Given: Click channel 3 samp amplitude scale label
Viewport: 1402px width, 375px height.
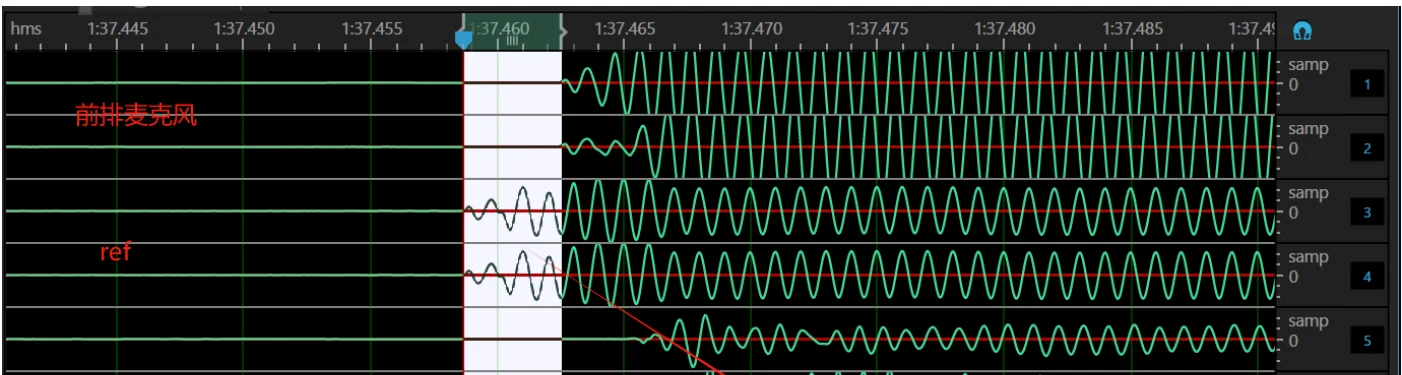Looking at the screenshot, I should 1308,194.
